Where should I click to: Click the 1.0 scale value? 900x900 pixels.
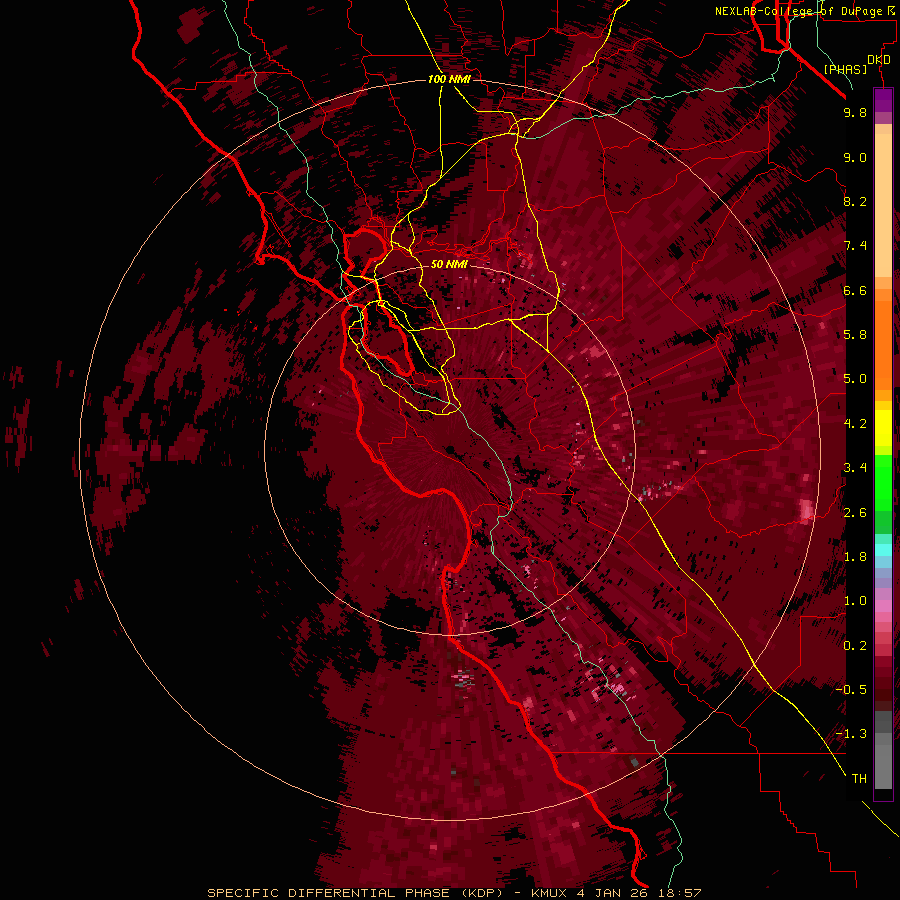pos(855,601)
